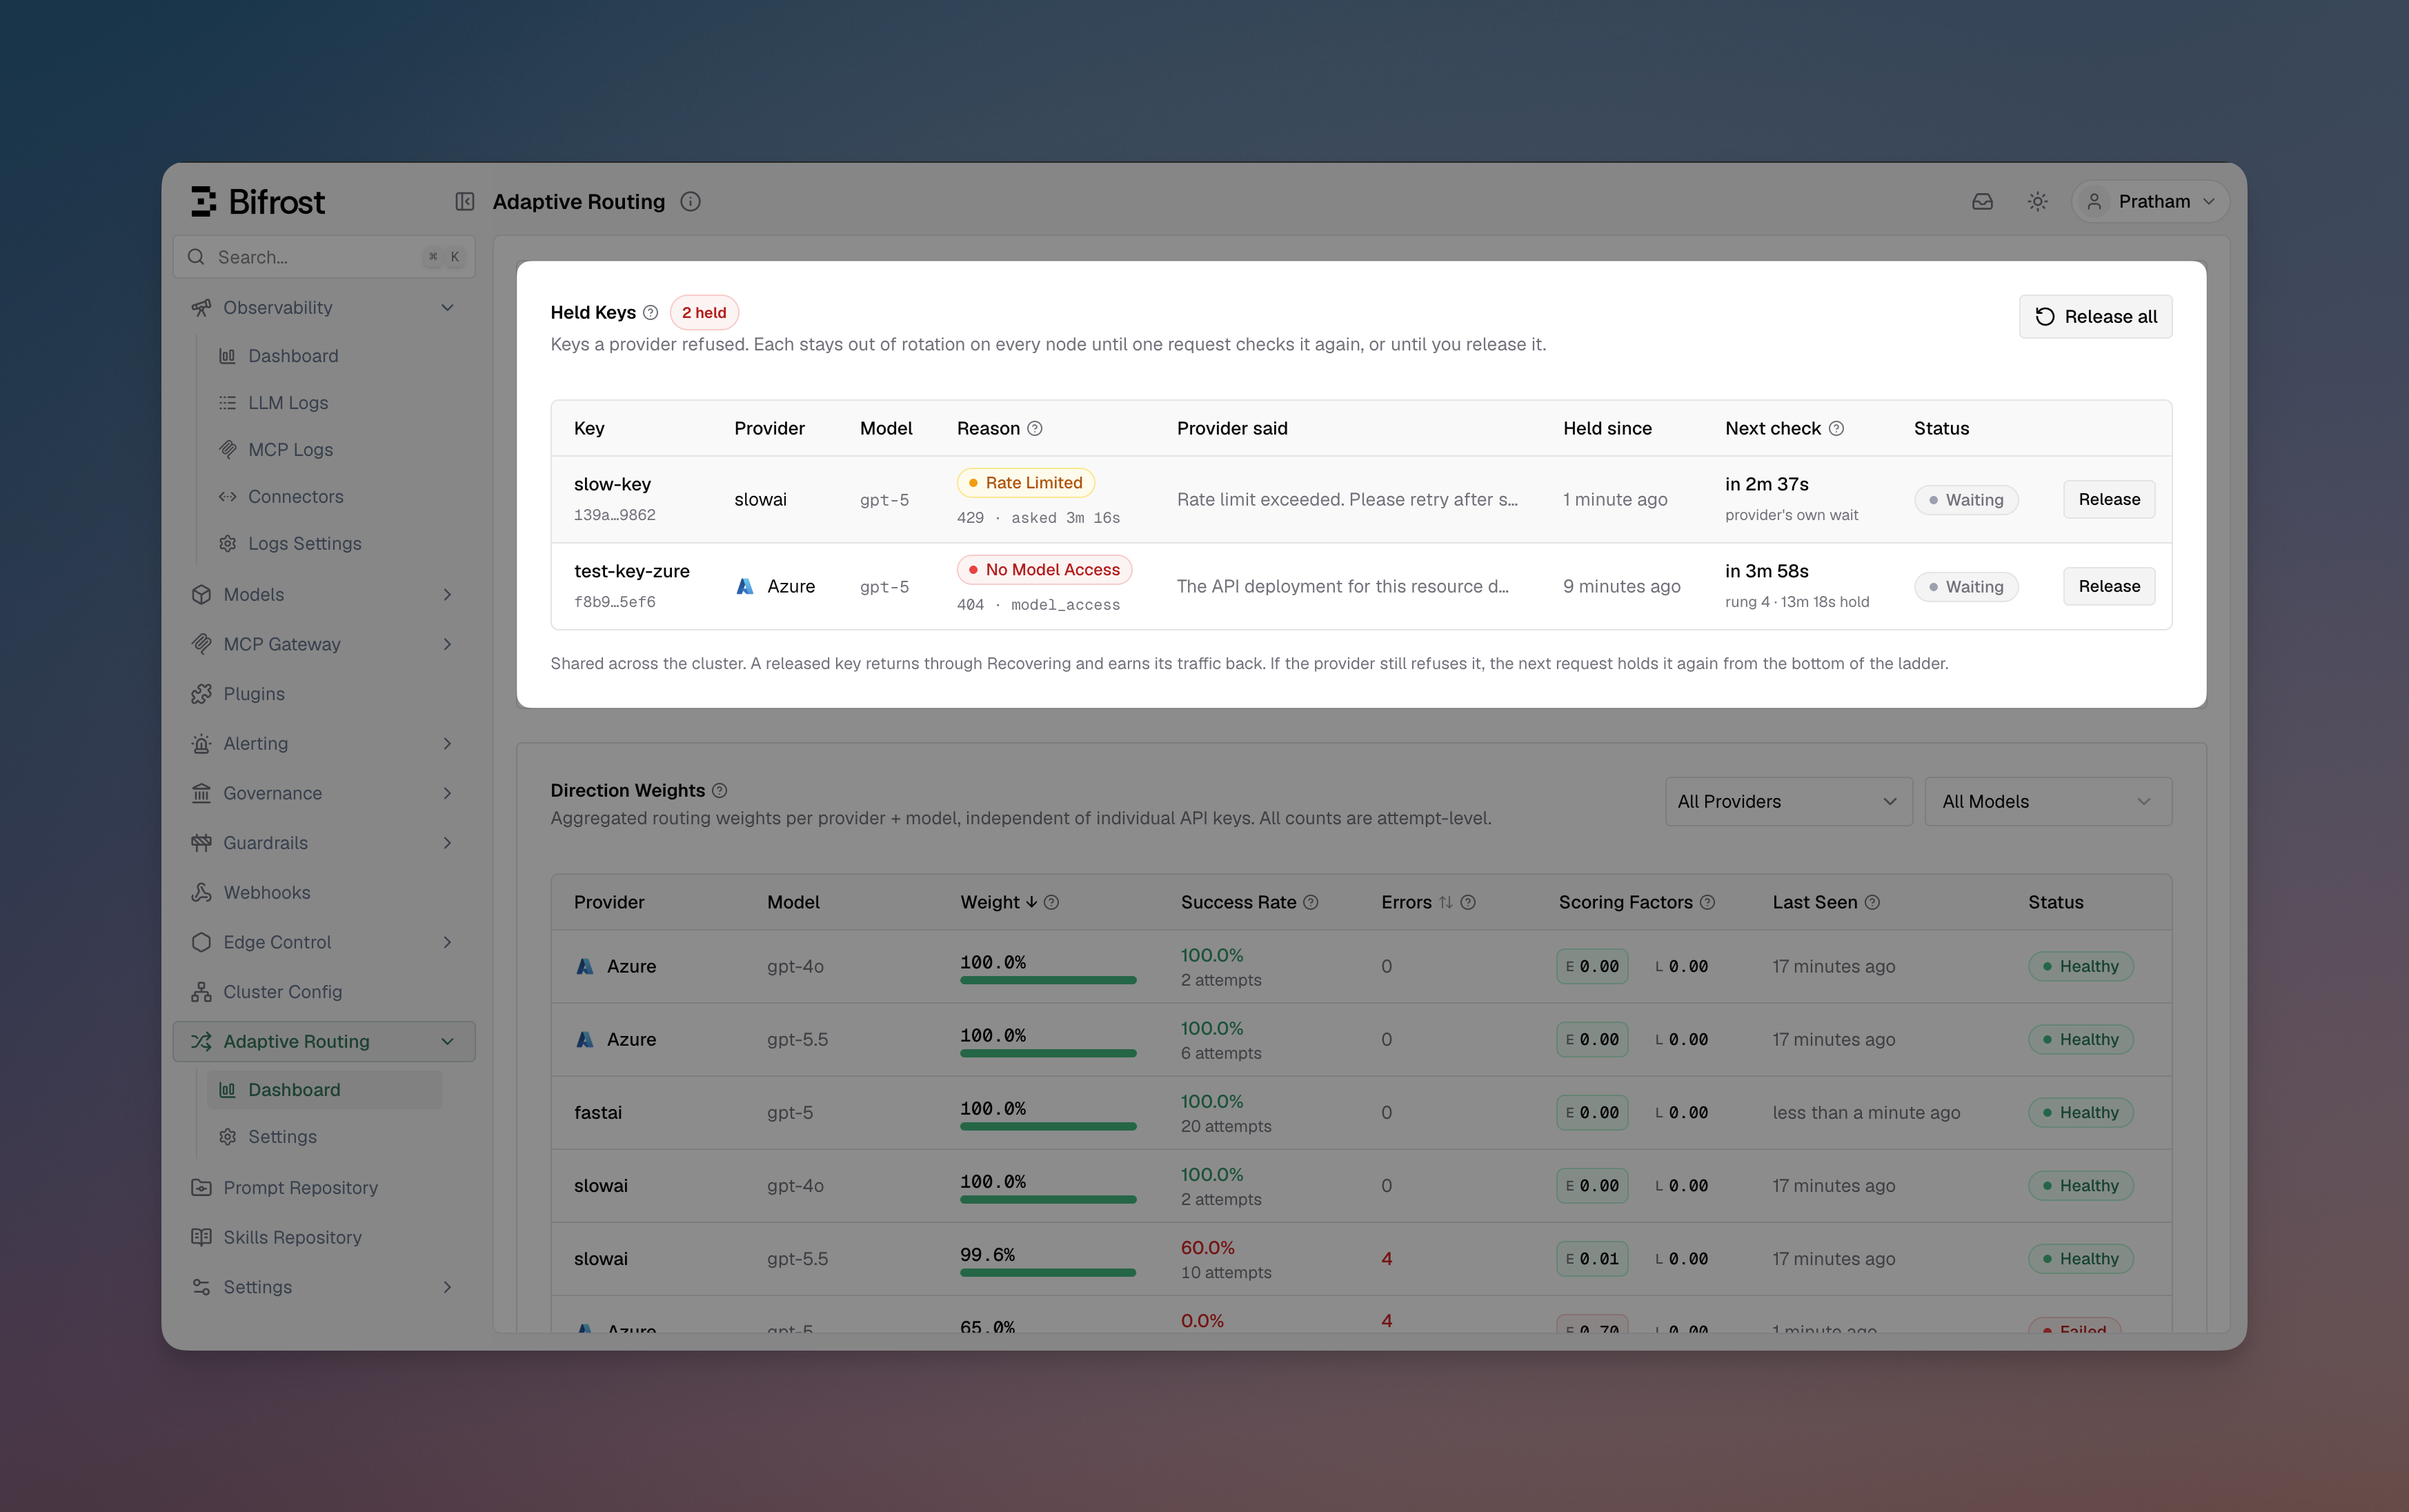Open the Adaptive Routing info icon in header

pyautogui.click(x=690, y=202)
